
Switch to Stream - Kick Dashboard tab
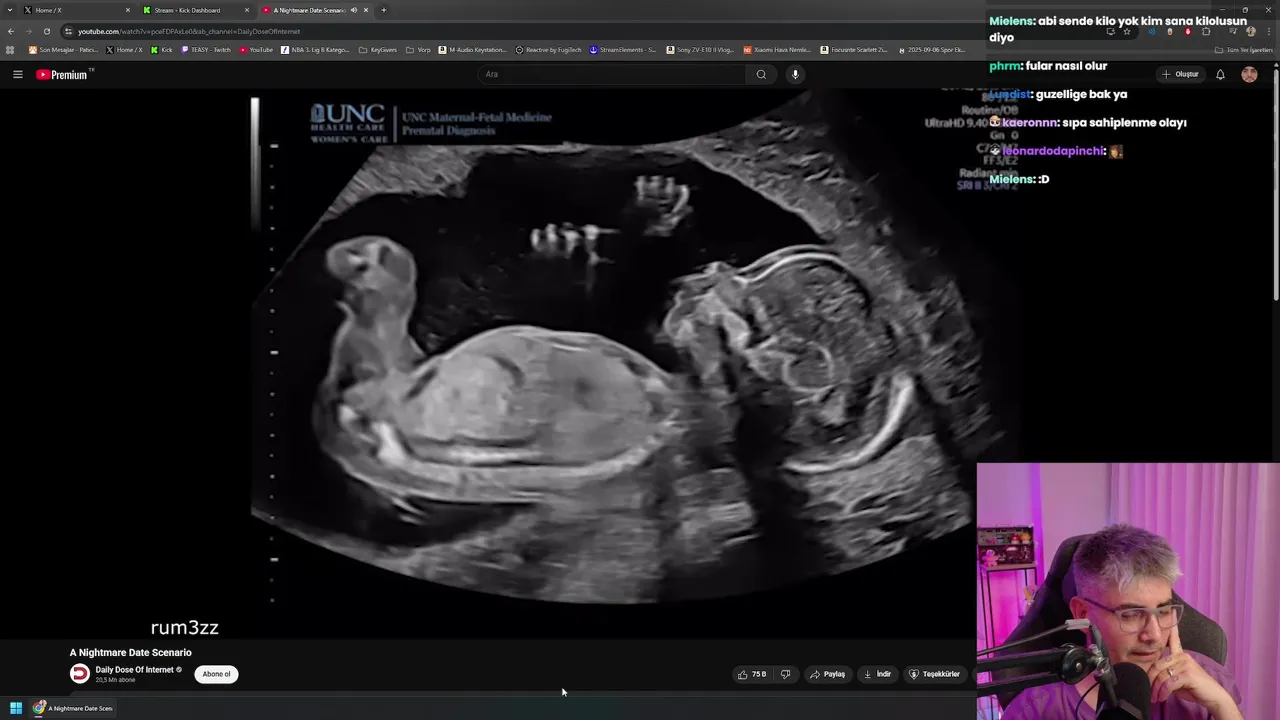pyautogui.click(x=195, y=10)
